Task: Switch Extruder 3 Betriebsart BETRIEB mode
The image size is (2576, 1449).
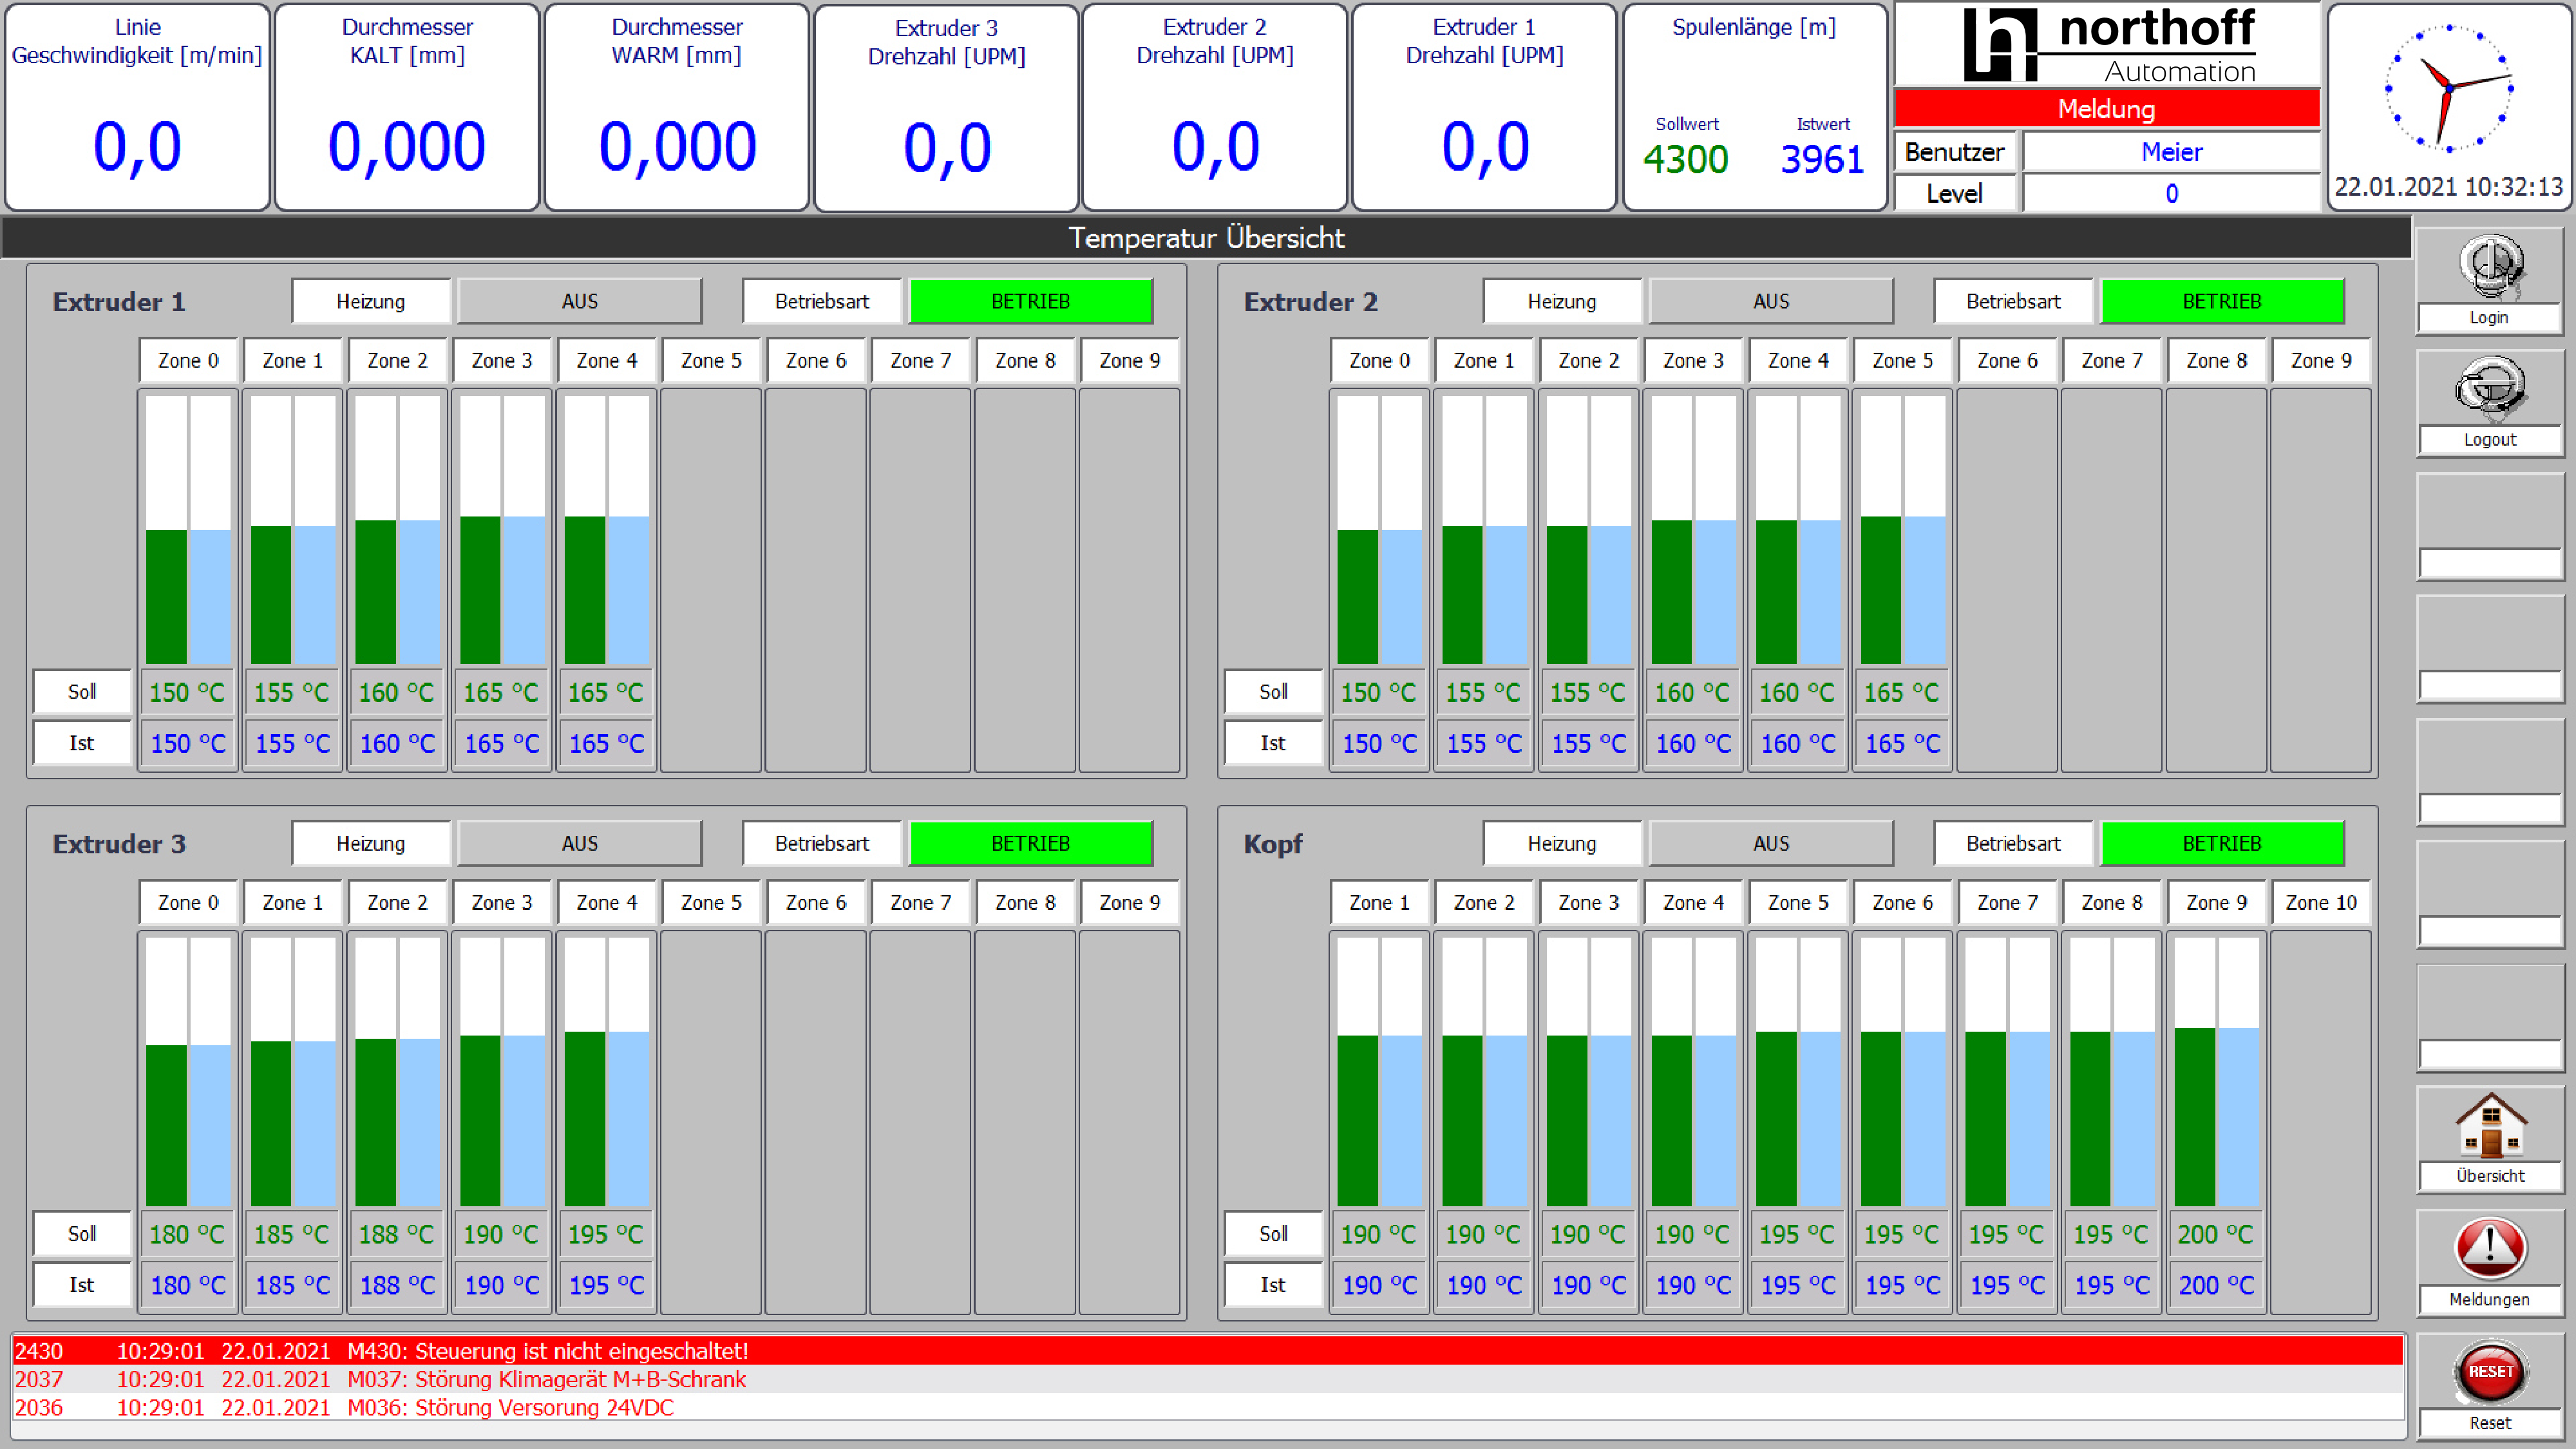Action: (x=1030, y=843)
